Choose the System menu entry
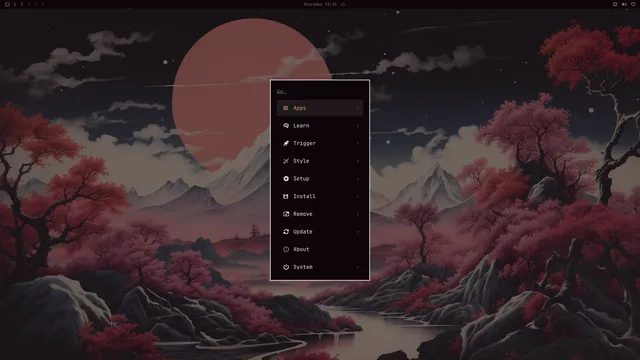The height and width of the screenshot is (360, 640). pos(320,267)
